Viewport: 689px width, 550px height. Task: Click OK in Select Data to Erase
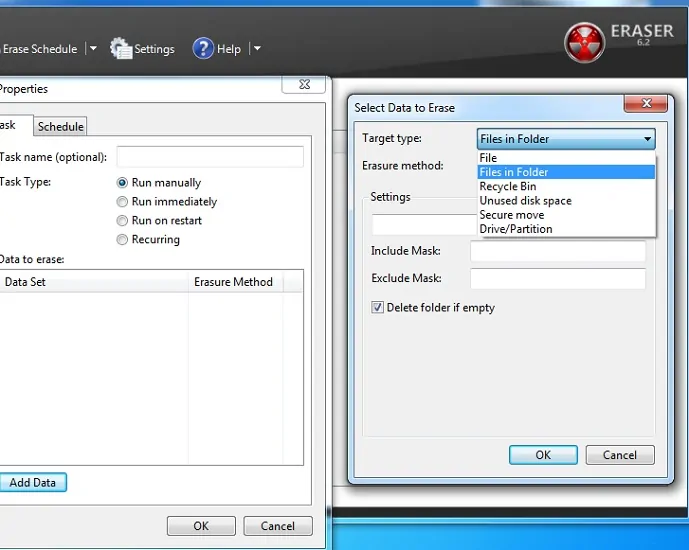pyautogui.click(x=543, y=455)
